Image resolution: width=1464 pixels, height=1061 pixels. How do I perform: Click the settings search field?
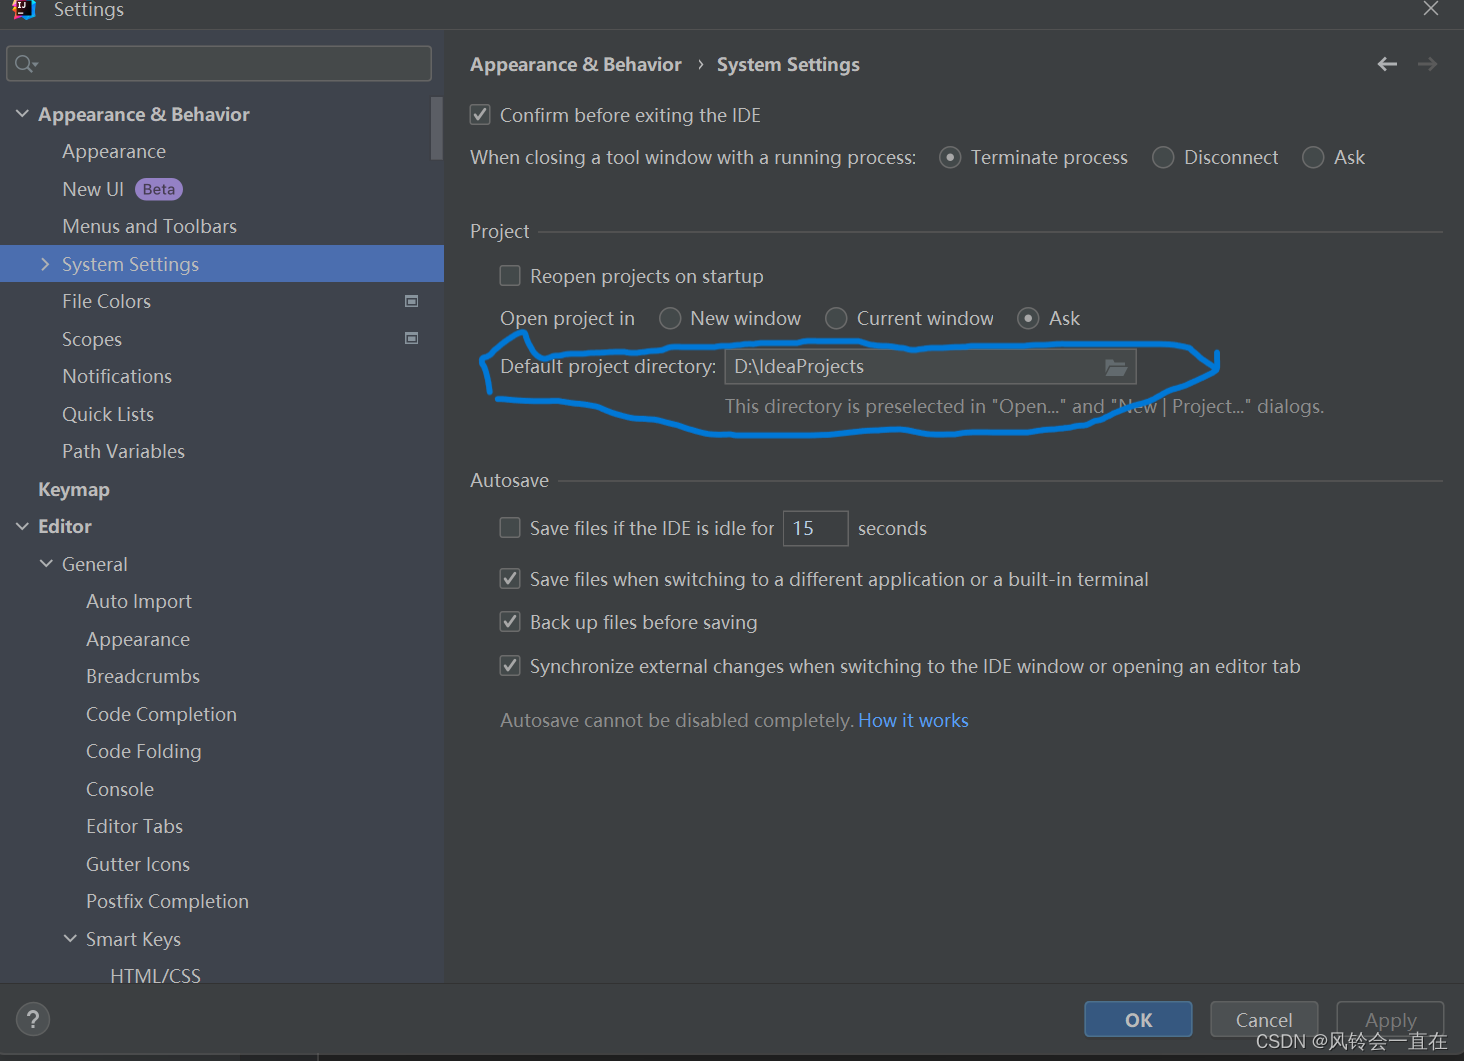219,64
